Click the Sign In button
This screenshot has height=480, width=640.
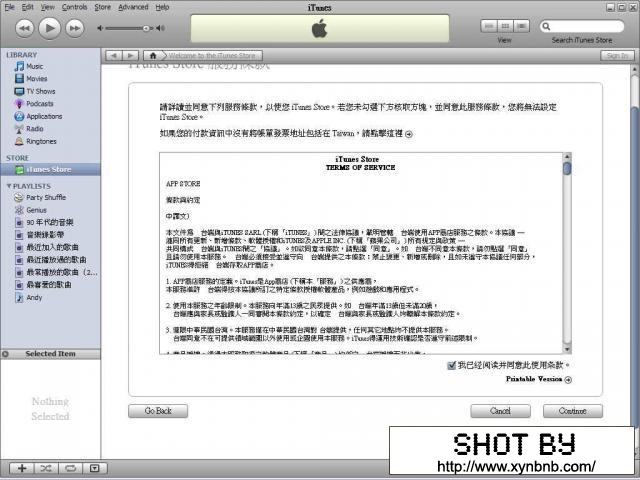pos(617,56)
